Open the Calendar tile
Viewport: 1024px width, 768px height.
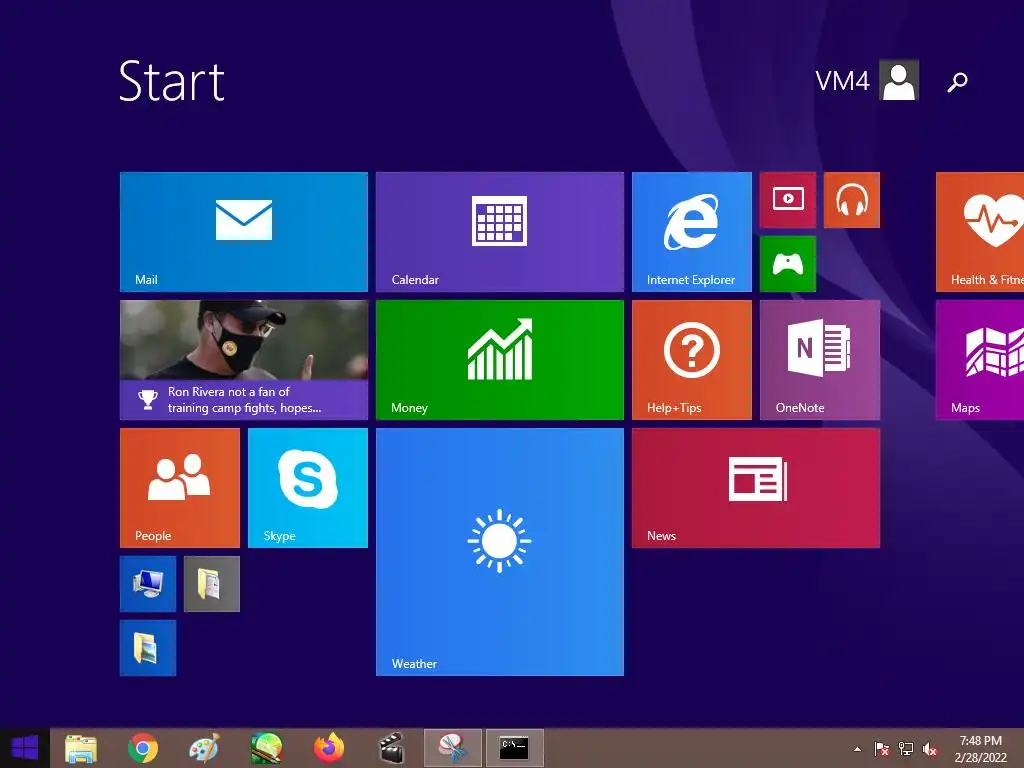point(500,232)
